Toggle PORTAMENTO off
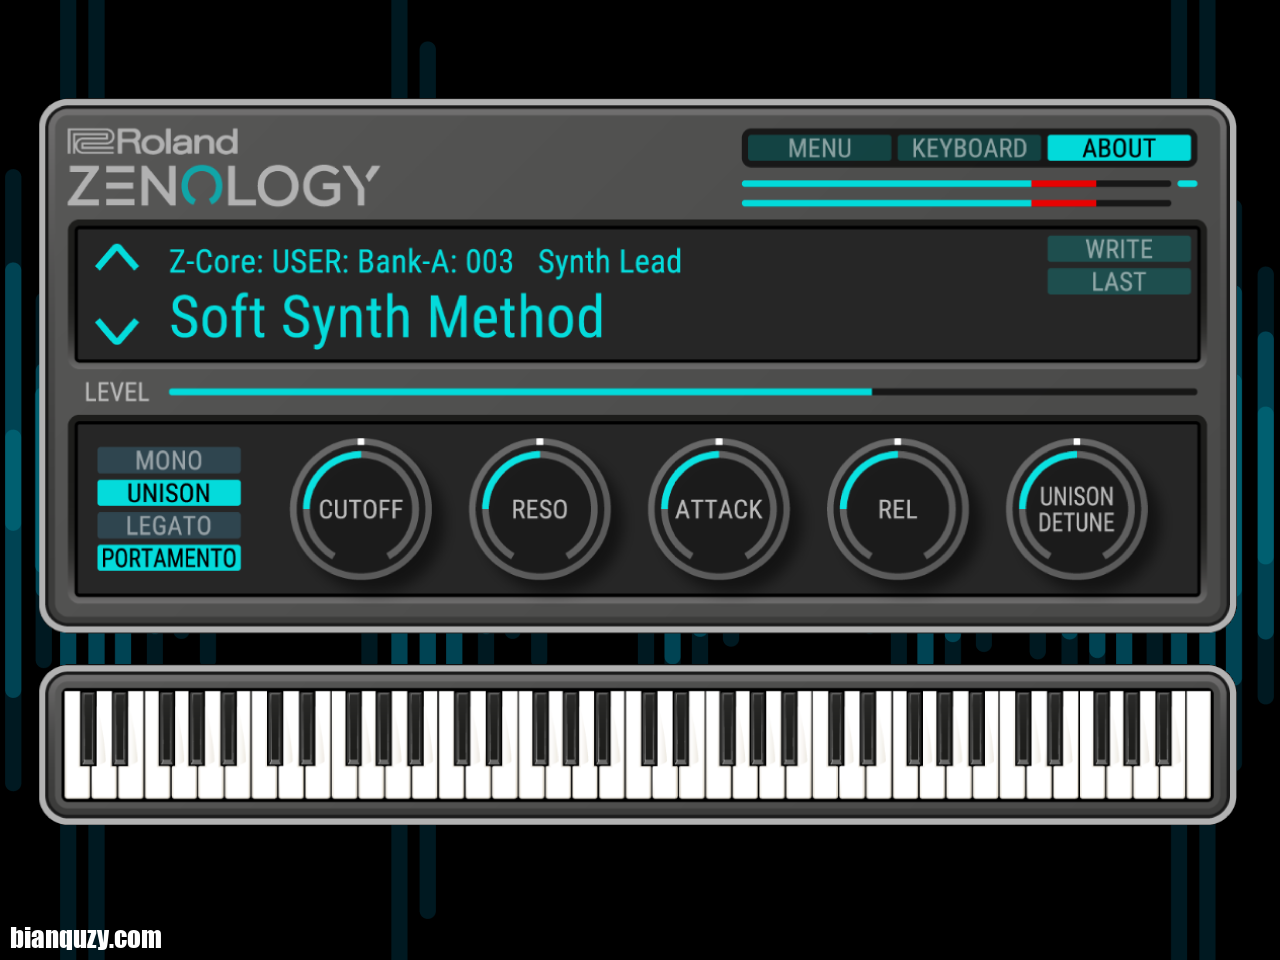Screen dimensions: 1280x960 pos(169,558)
